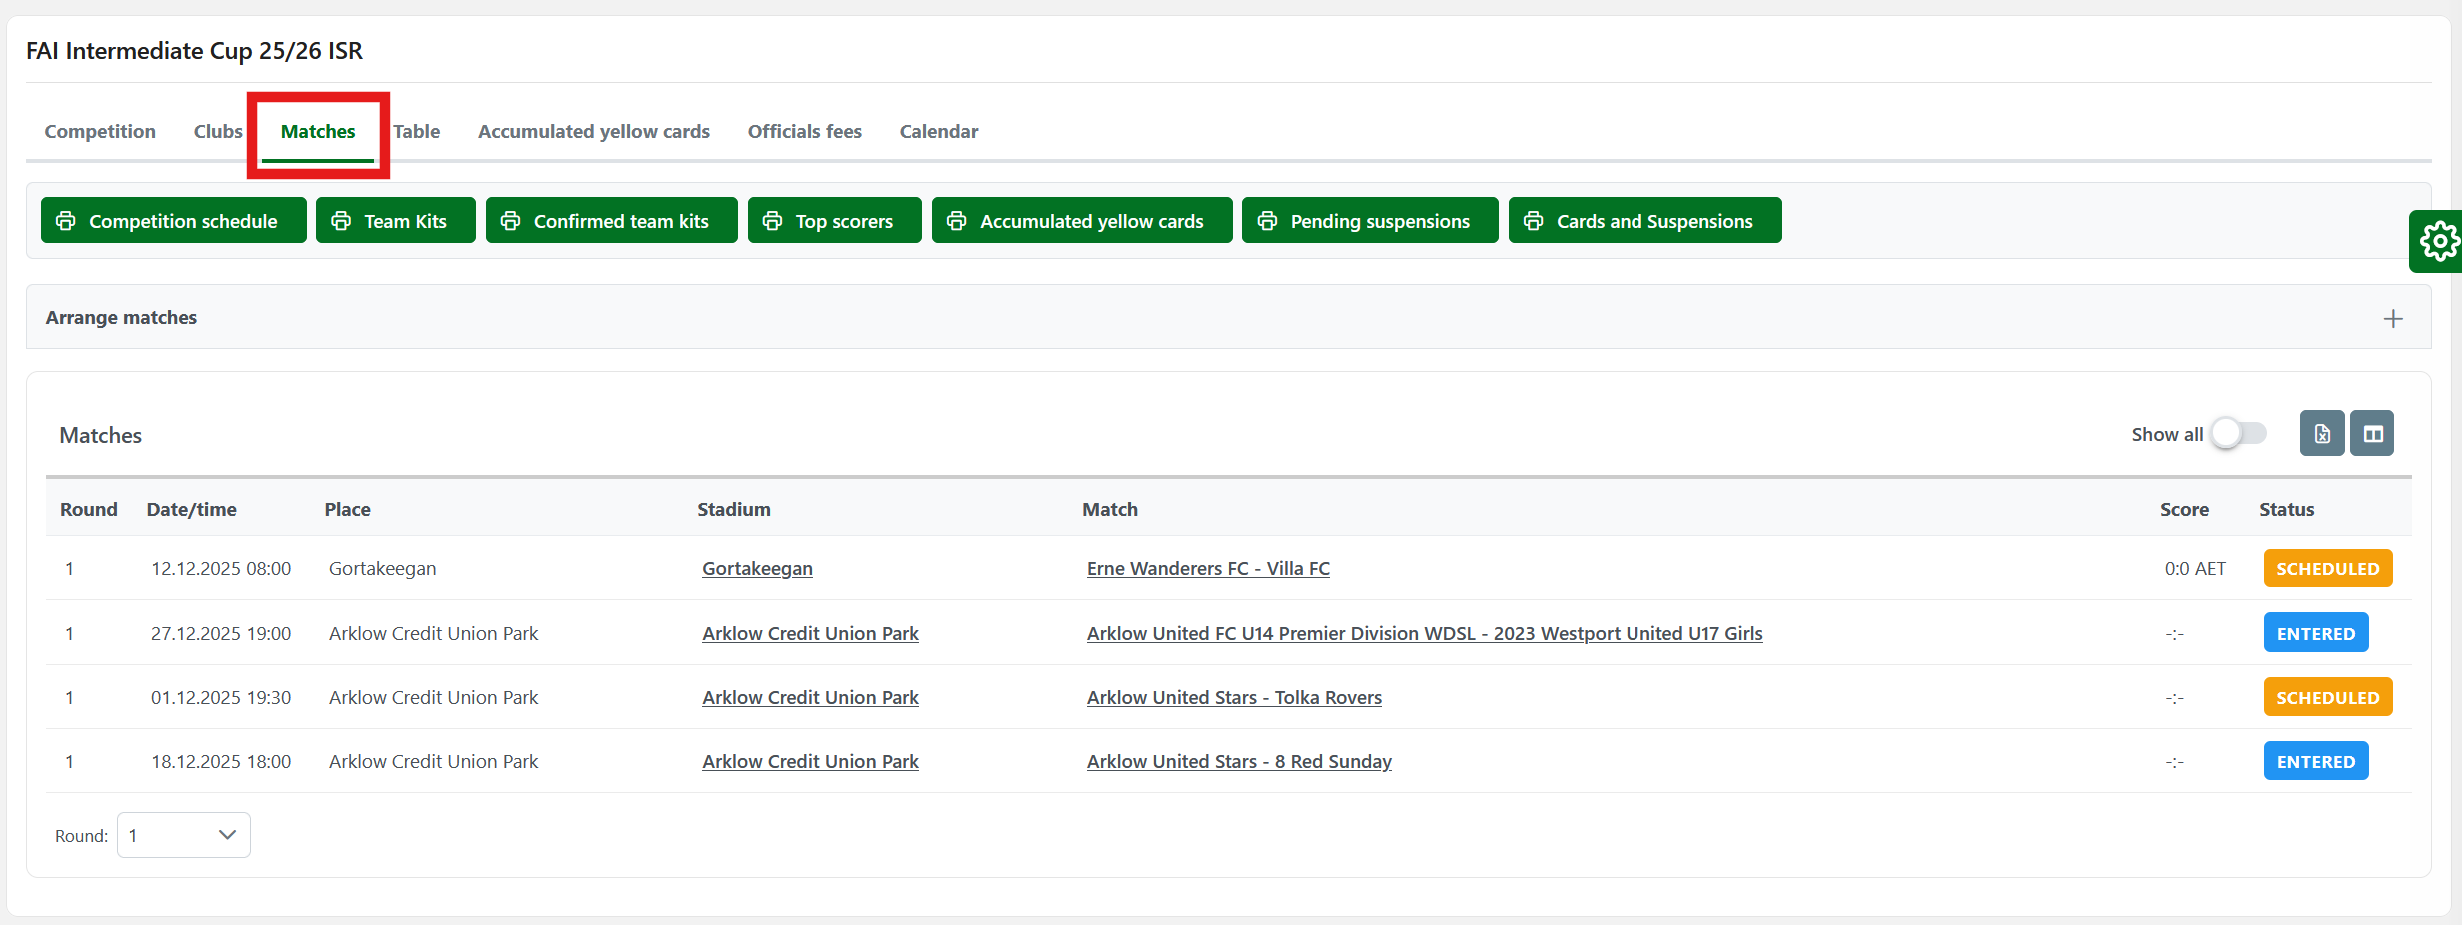The height and width of the screenshot is (925, 2462).
Task: Open the Gortakeegan stadium link
Action: [x=757, y=569]
